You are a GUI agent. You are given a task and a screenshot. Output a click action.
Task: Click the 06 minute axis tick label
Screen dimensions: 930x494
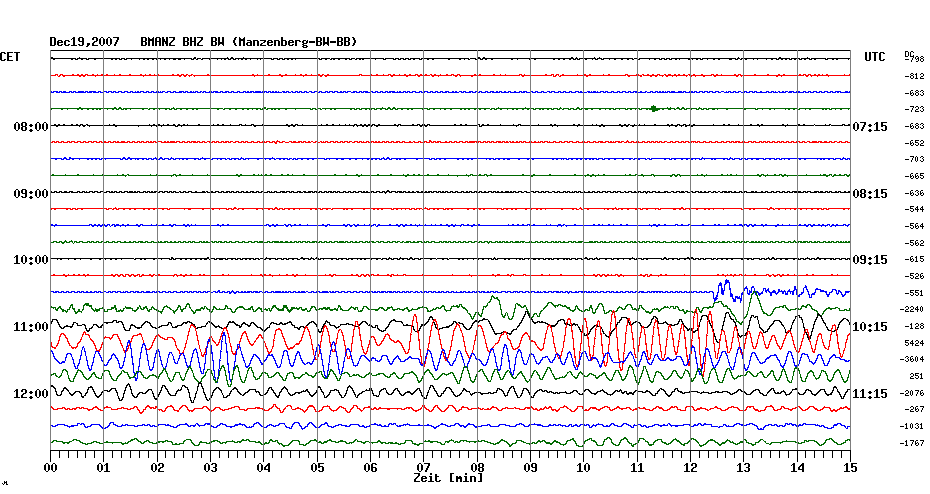tap(371, 468)
